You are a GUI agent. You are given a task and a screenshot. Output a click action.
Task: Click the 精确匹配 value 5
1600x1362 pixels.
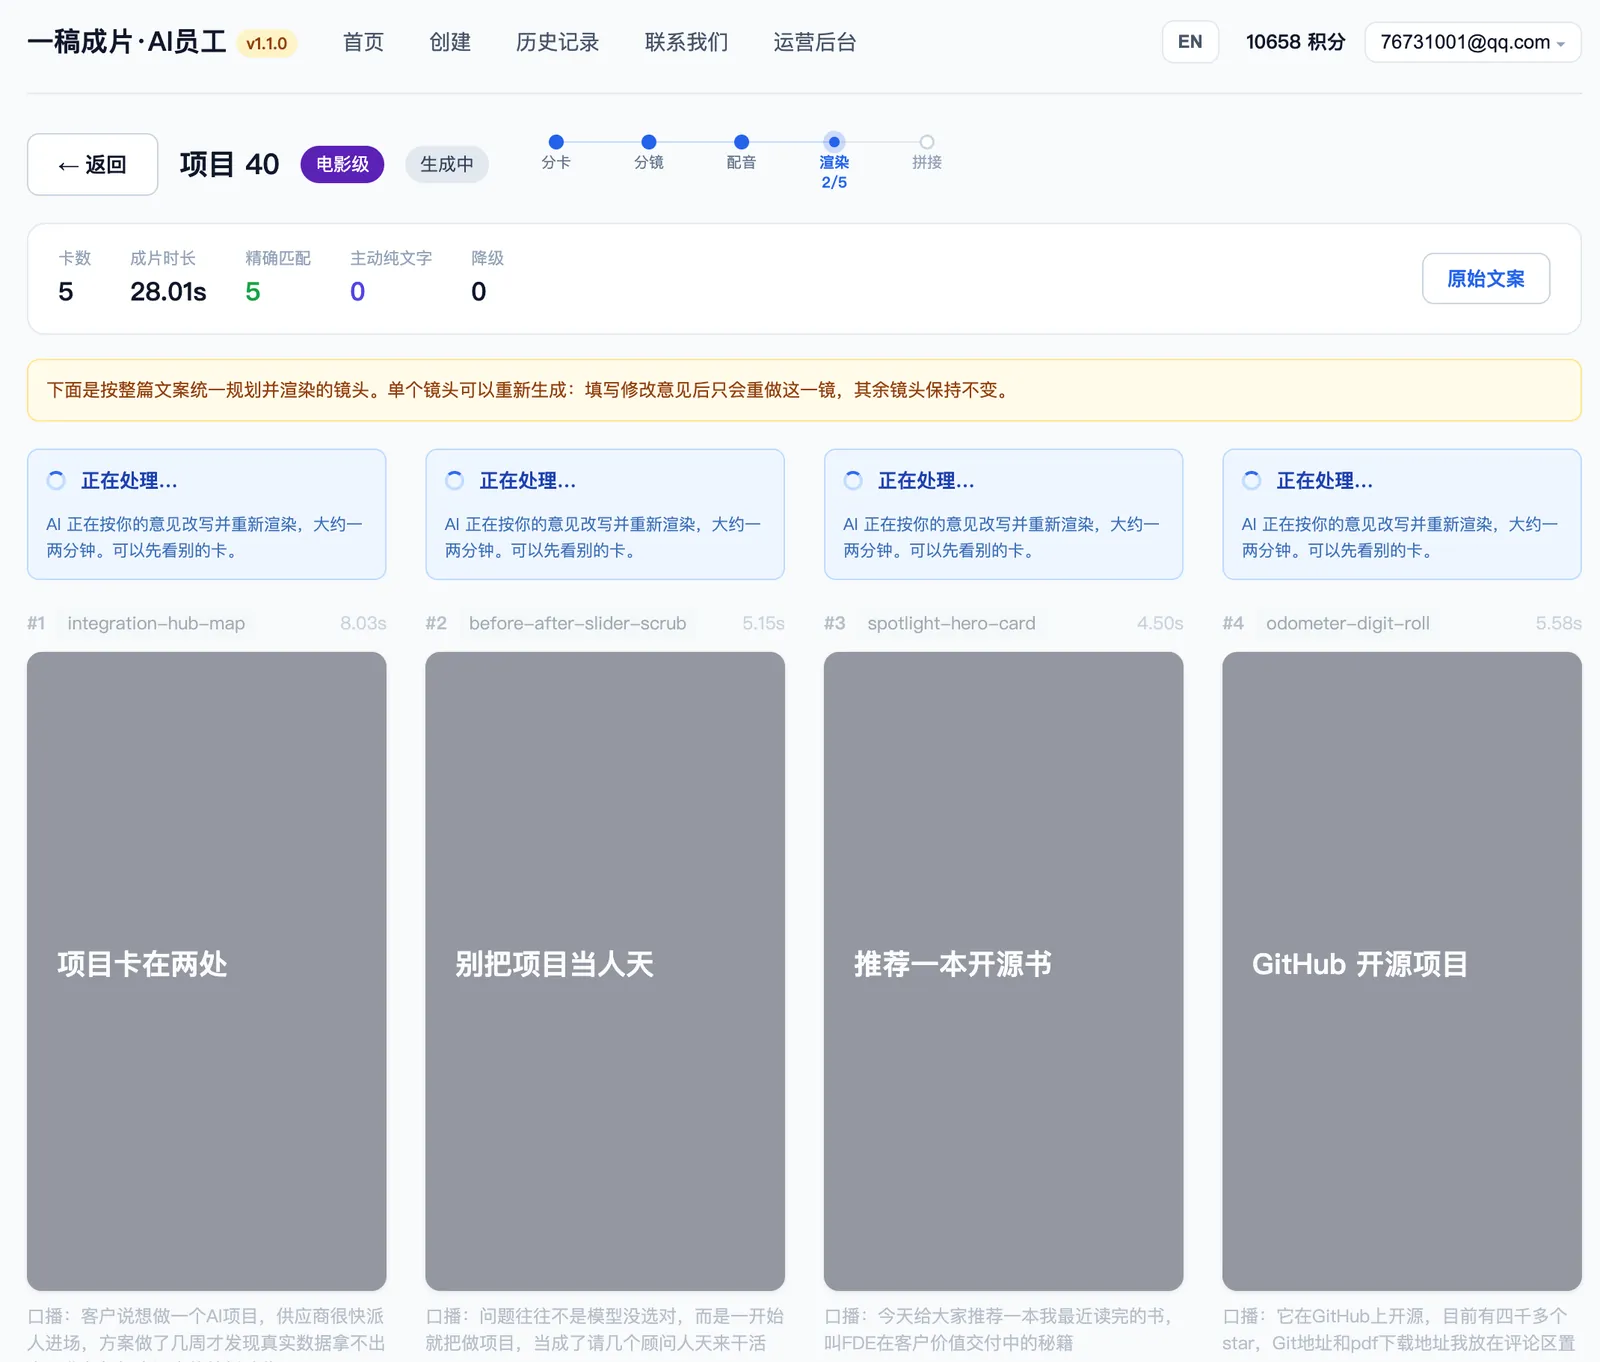(253, 292)
